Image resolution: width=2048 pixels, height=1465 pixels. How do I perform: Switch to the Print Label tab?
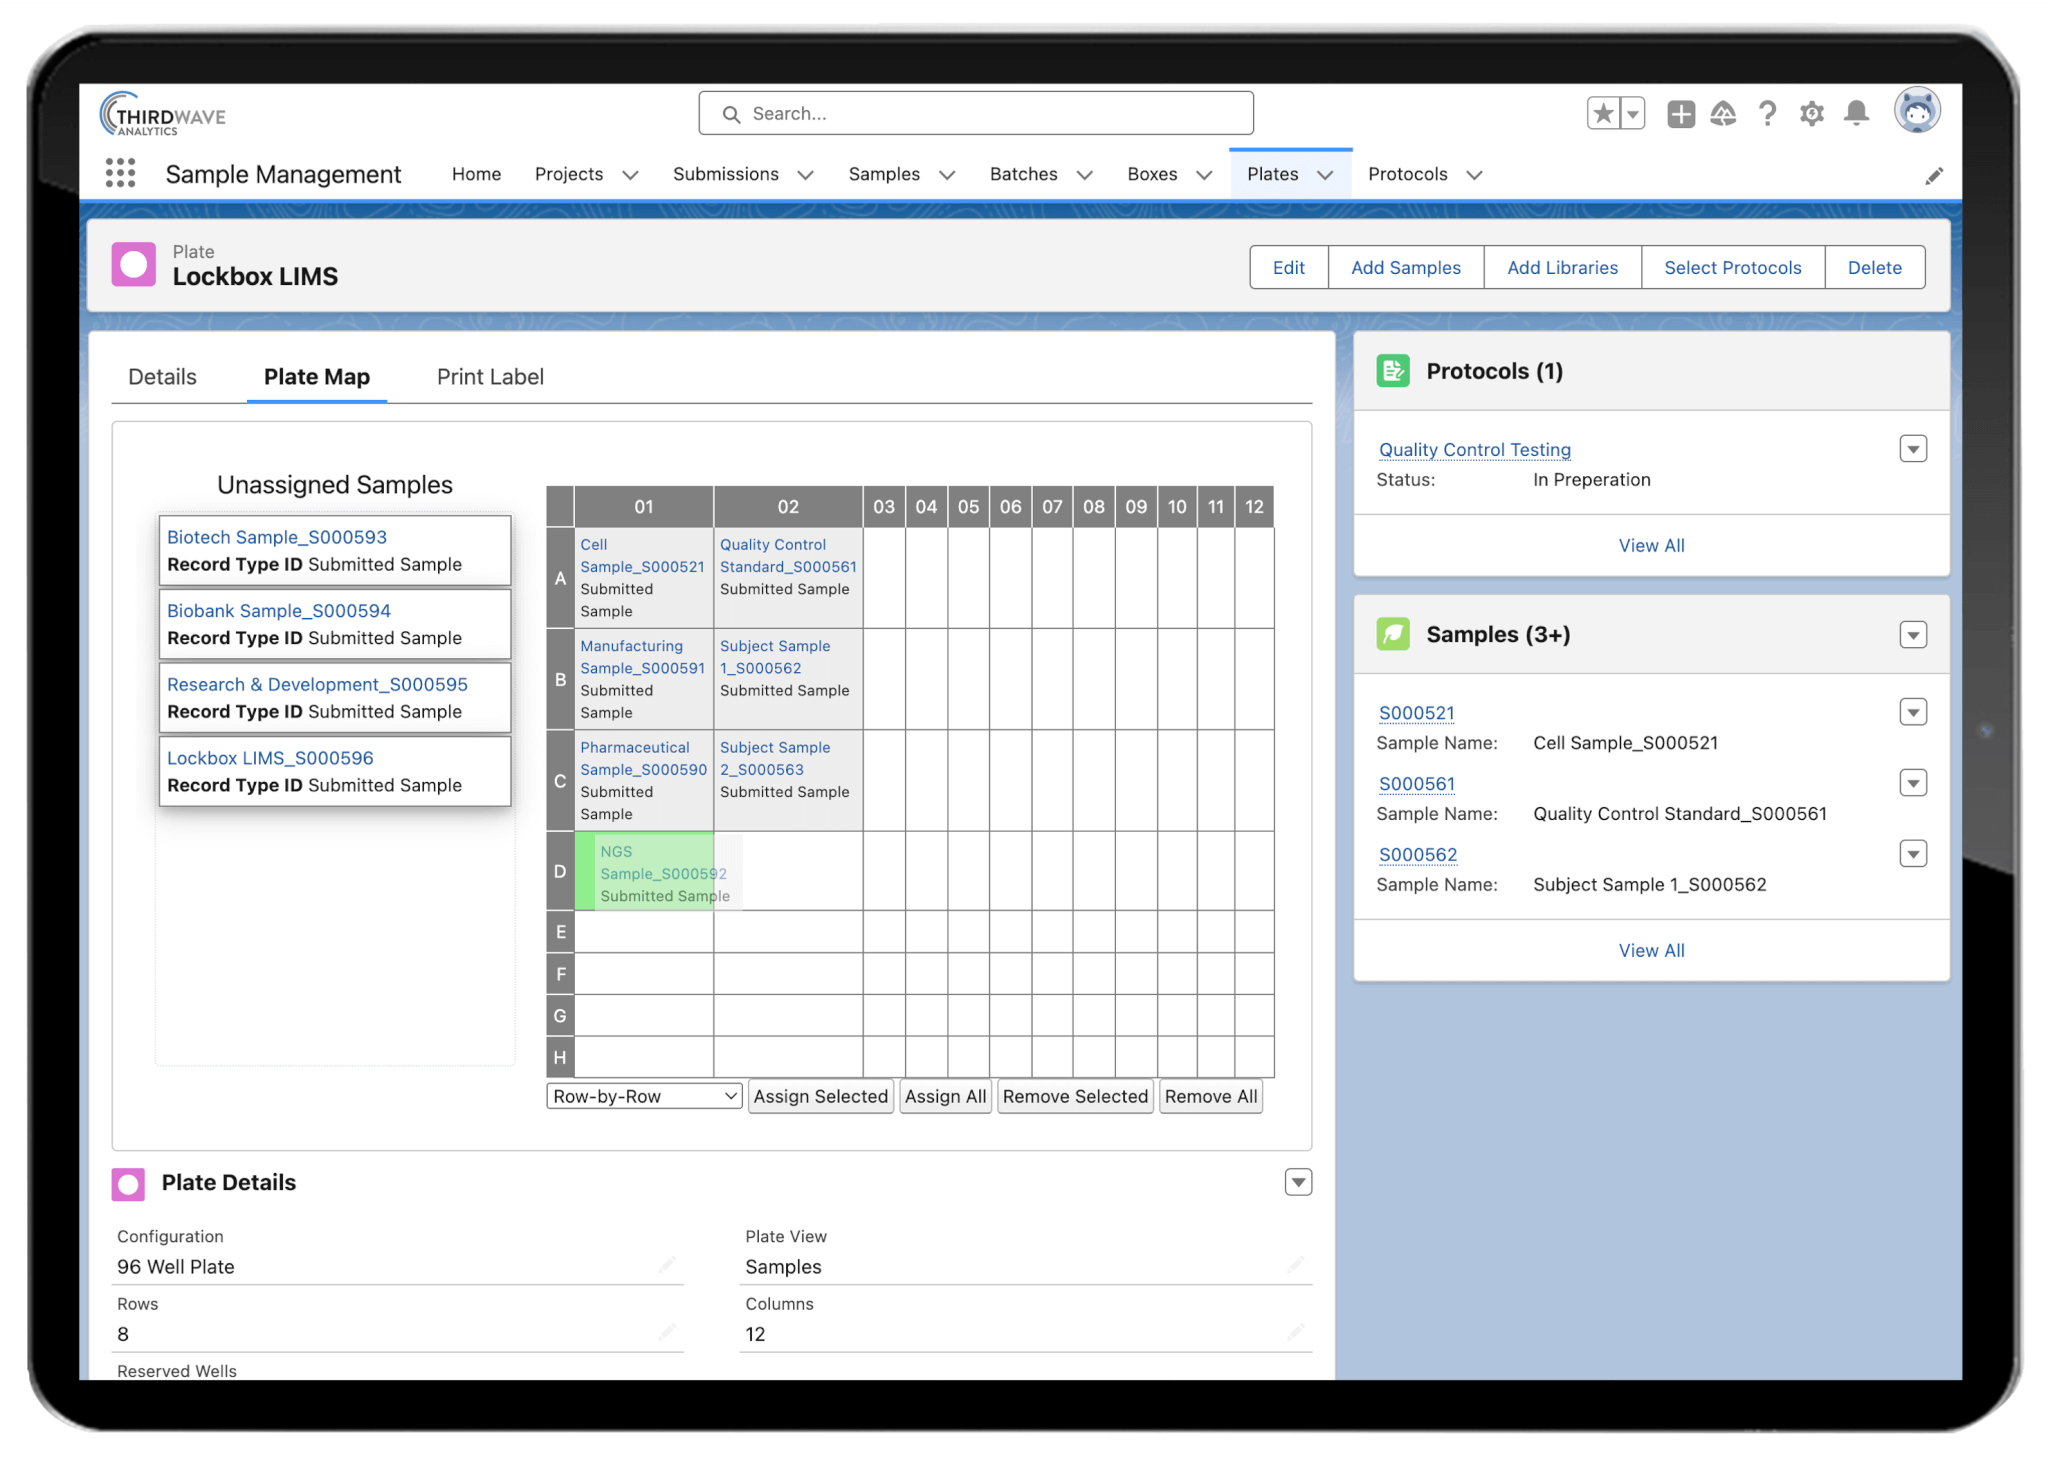pyautogui.click(x=490, y=377)
